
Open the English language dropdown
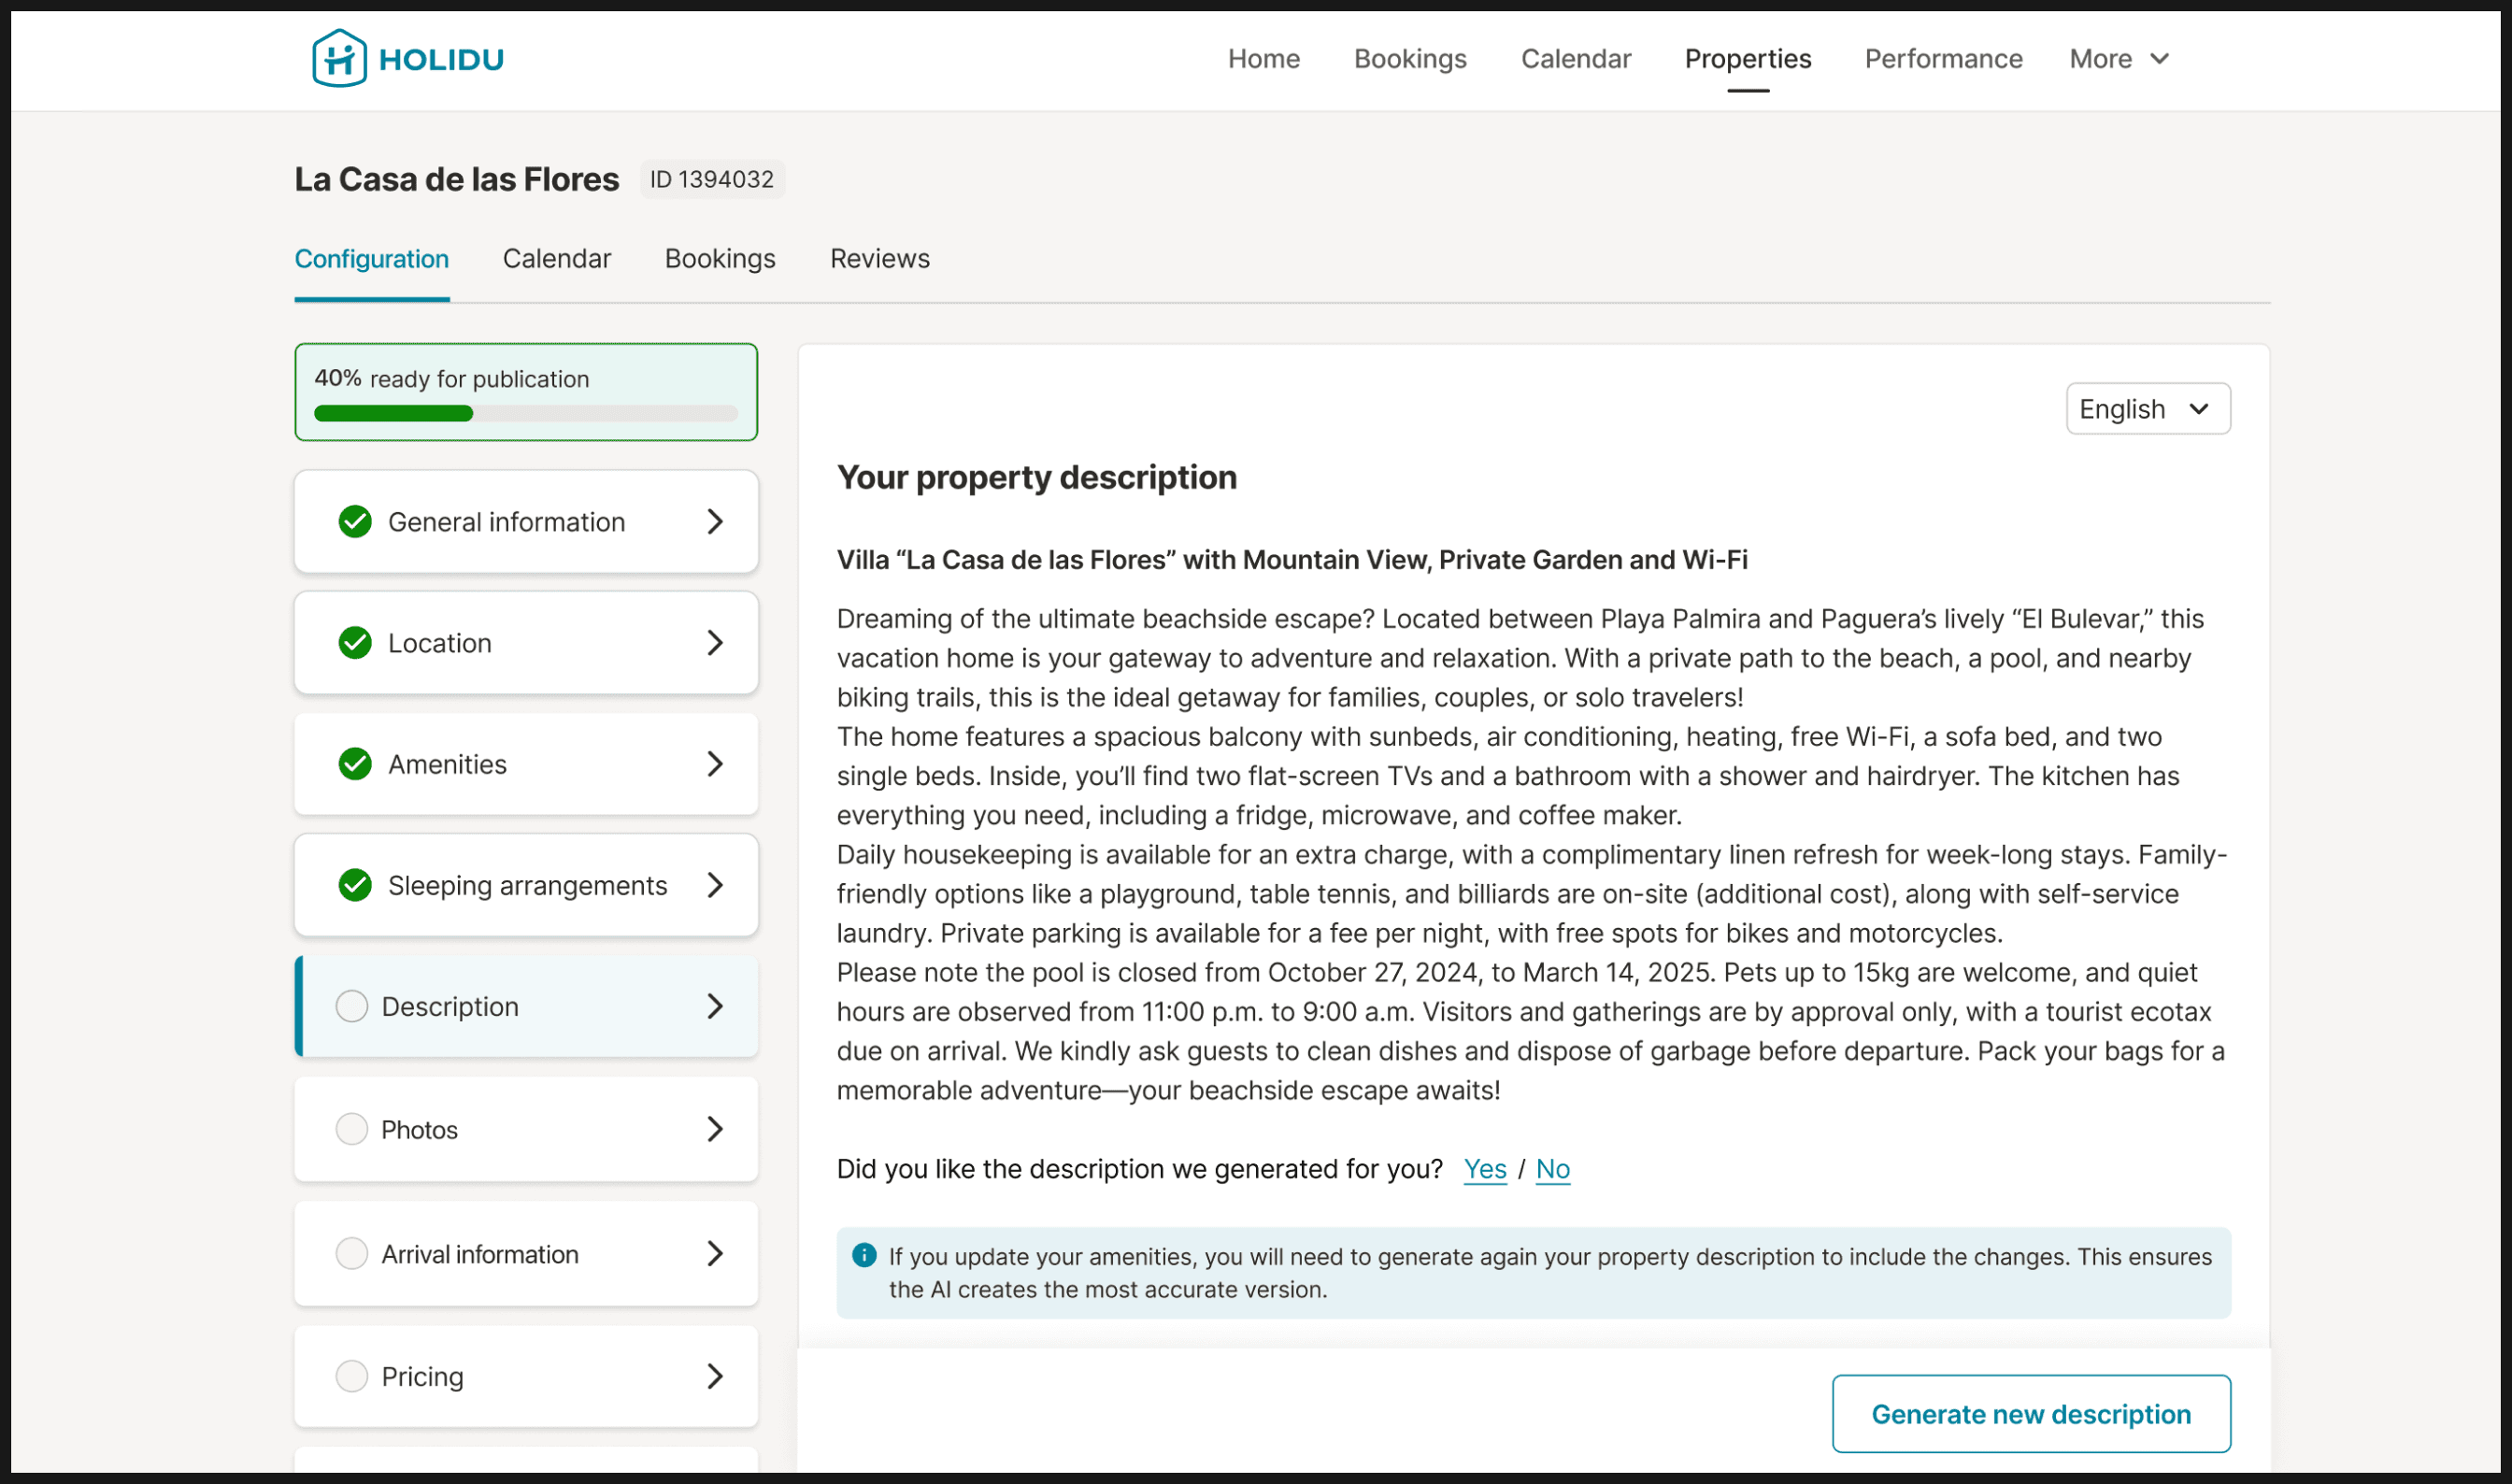(x=2147, y=409)
